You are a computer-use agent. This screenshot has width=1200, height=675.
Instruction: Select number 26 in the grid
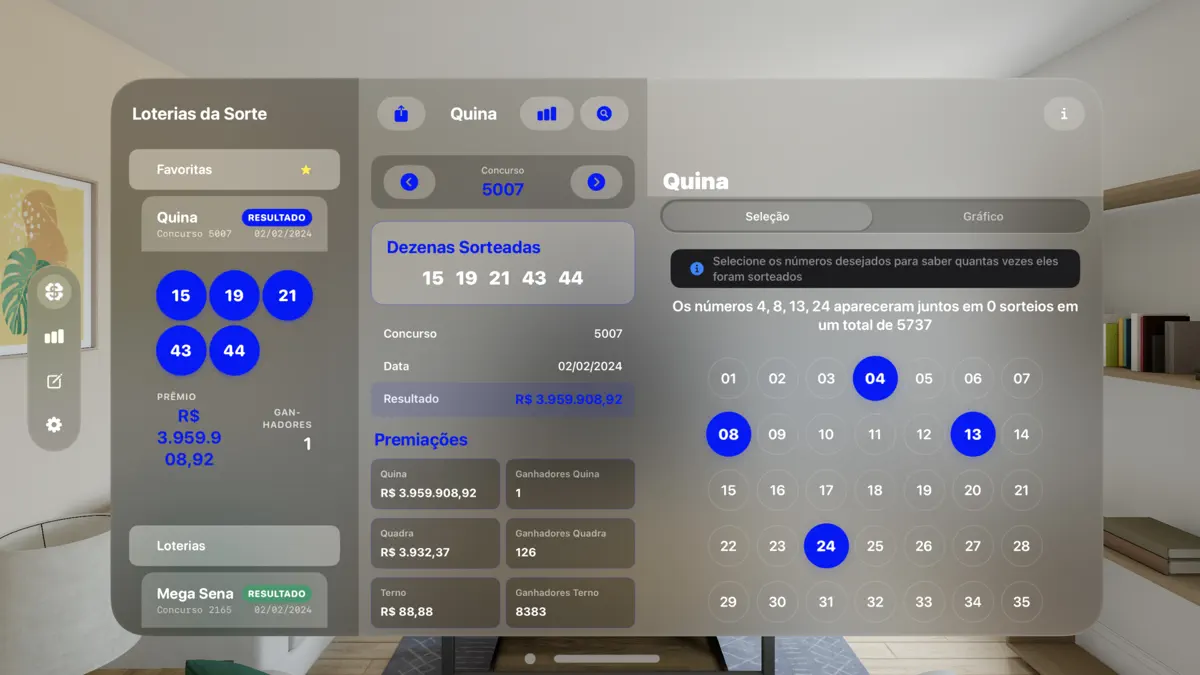pos(924,546)
